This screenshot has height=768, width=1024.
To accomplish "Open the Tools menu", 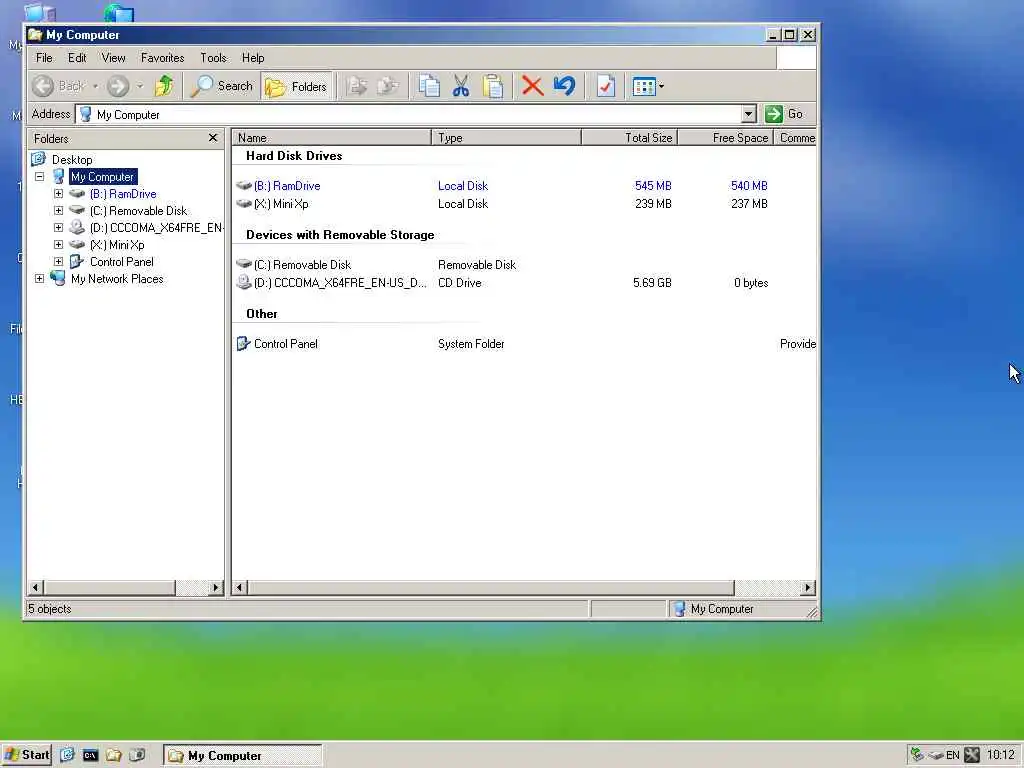I will tap(213, 58).
